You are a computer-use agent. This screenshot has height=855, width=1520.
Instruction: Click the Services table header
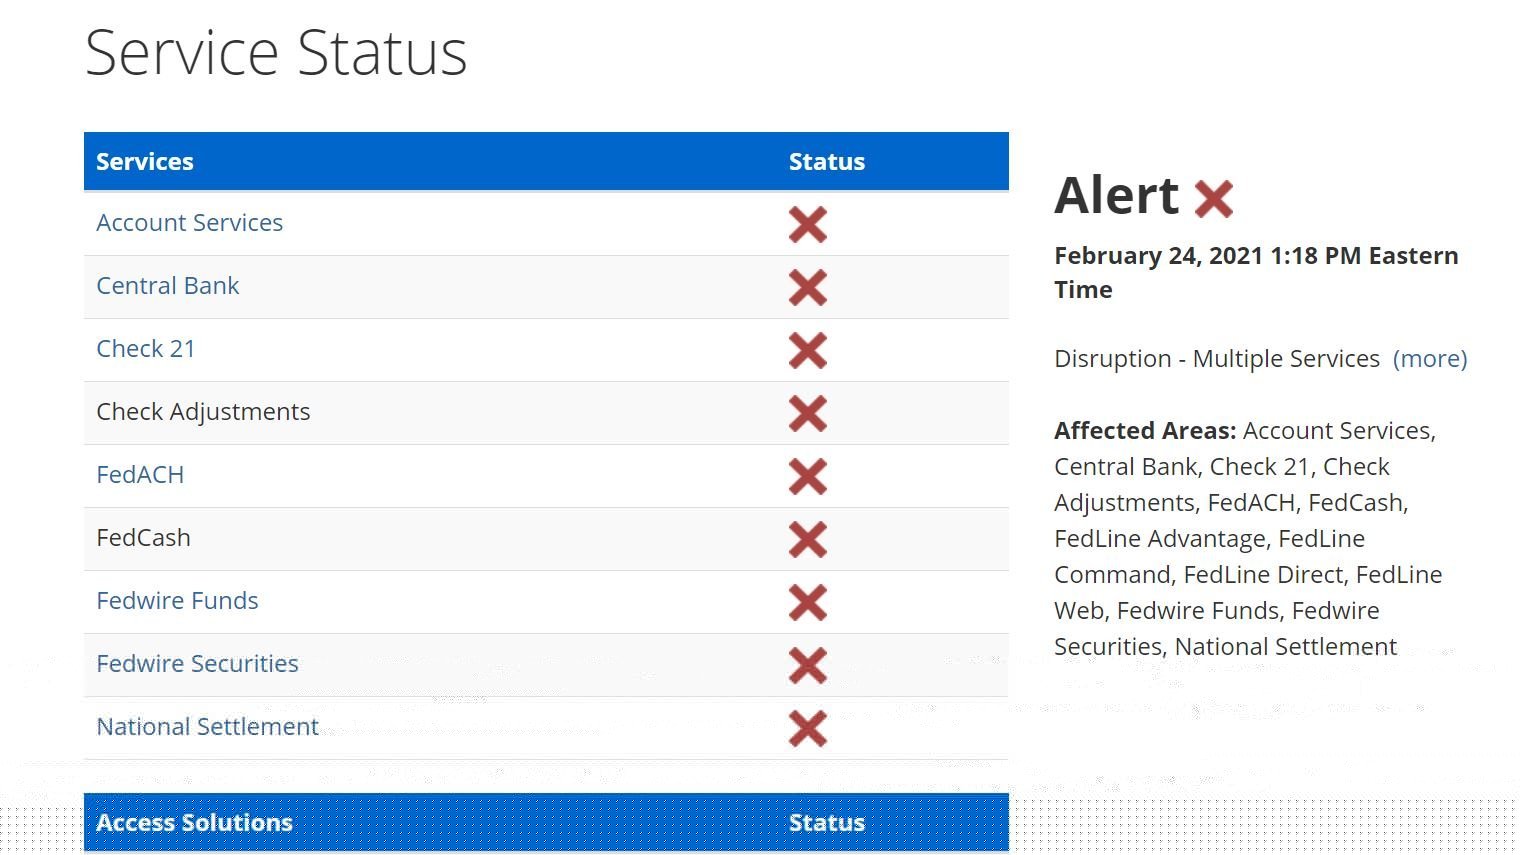click(x=145, y=161)
